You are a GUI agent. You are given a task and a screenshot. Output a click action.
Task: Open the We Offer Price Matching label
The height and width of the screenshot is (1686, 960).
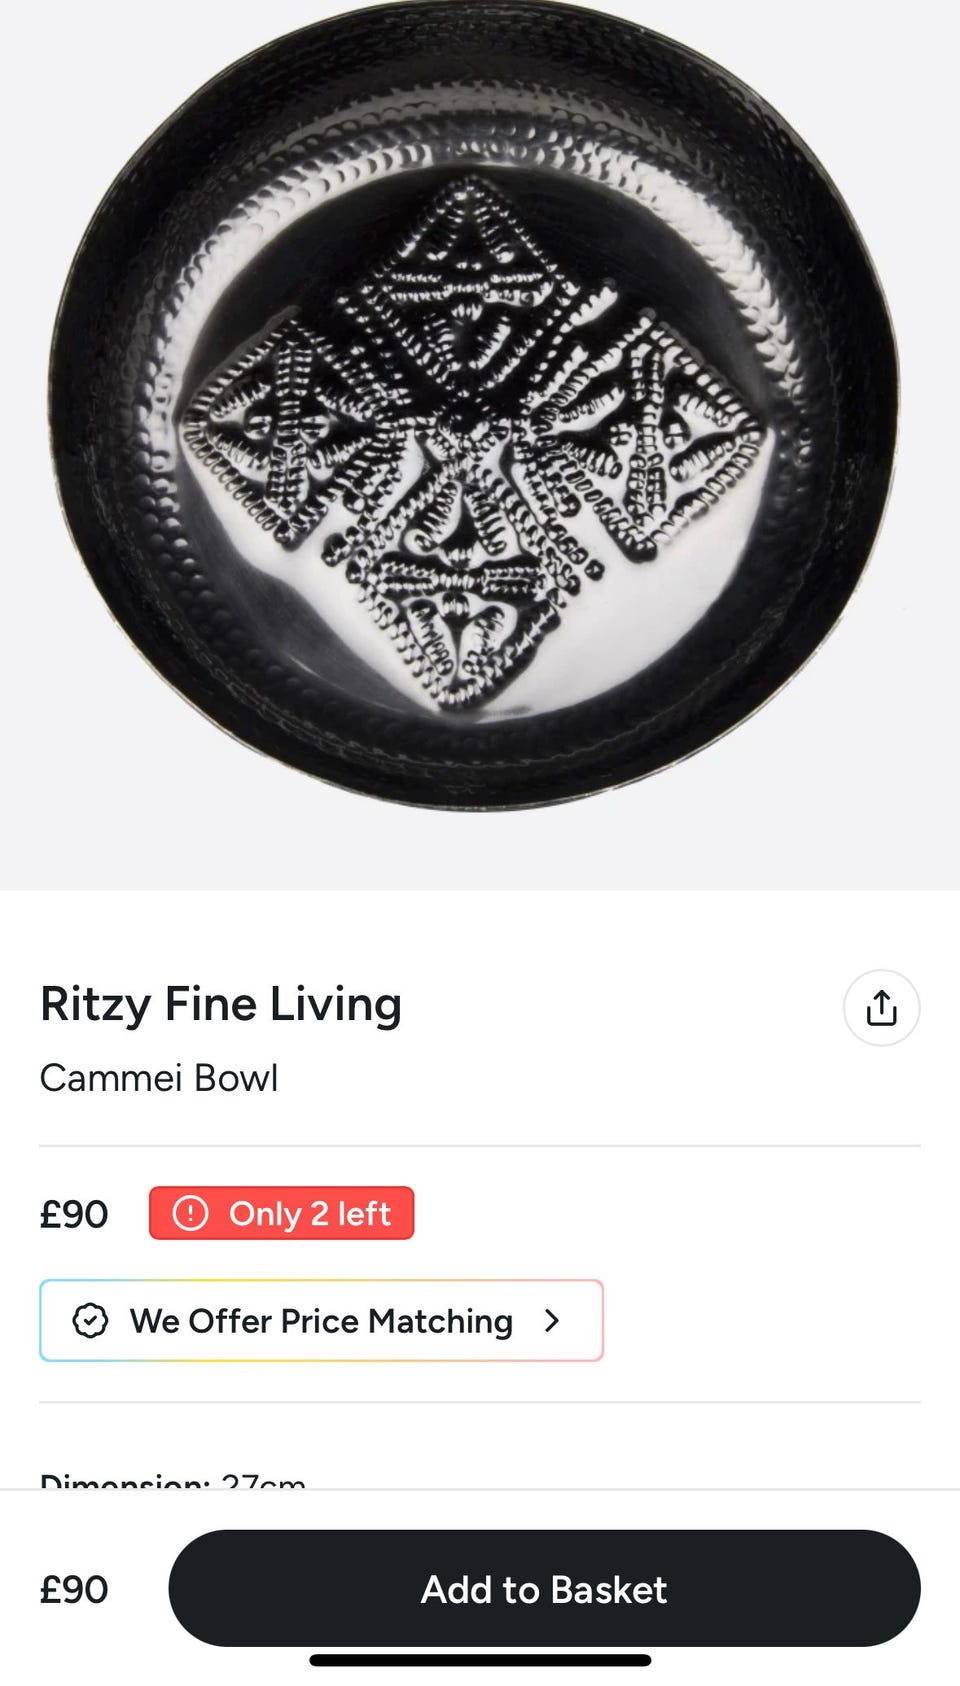(320, 1321)
